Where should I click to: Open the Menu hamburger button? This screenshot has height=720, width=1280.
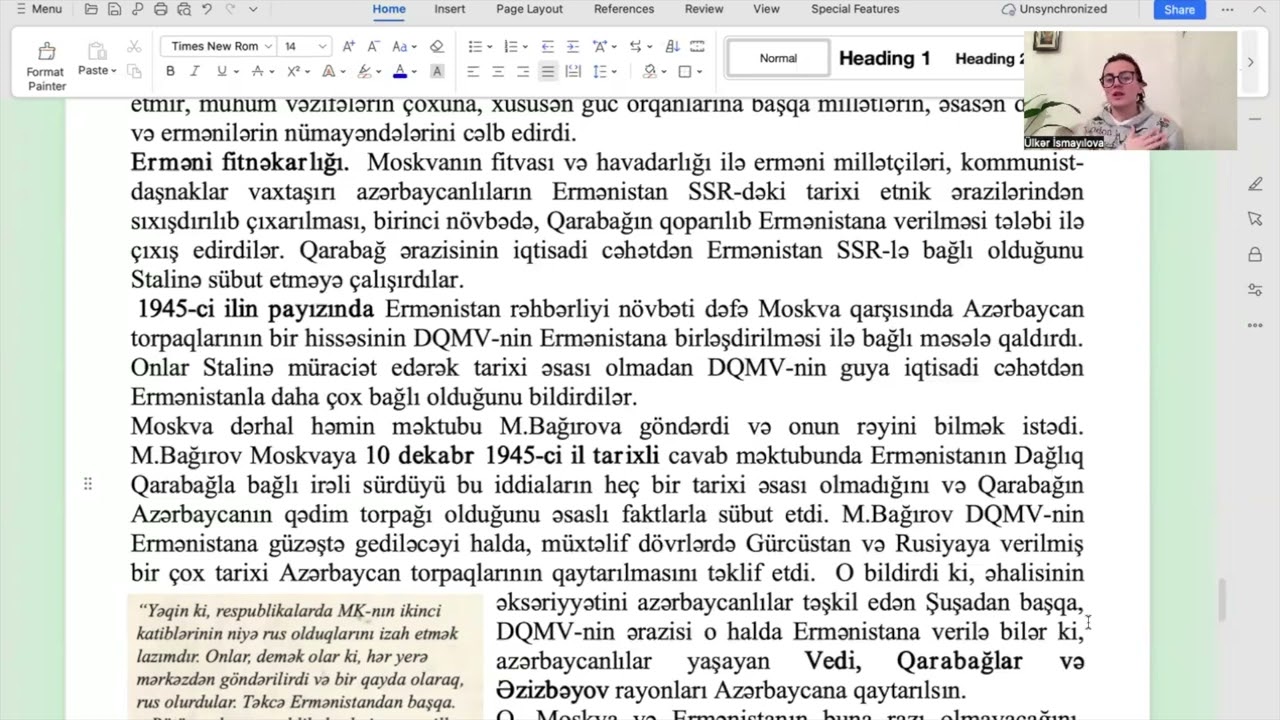(x=39, y=9)
